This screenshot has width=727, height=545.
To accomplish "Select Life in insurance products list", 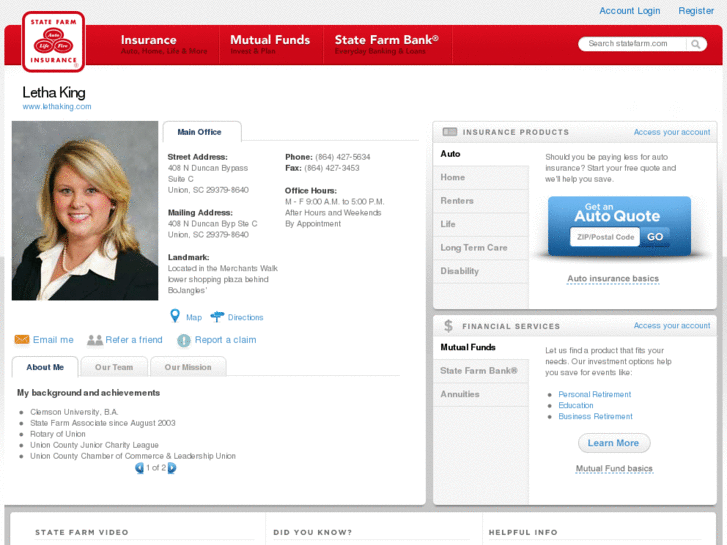I will (x=481, y=224).
